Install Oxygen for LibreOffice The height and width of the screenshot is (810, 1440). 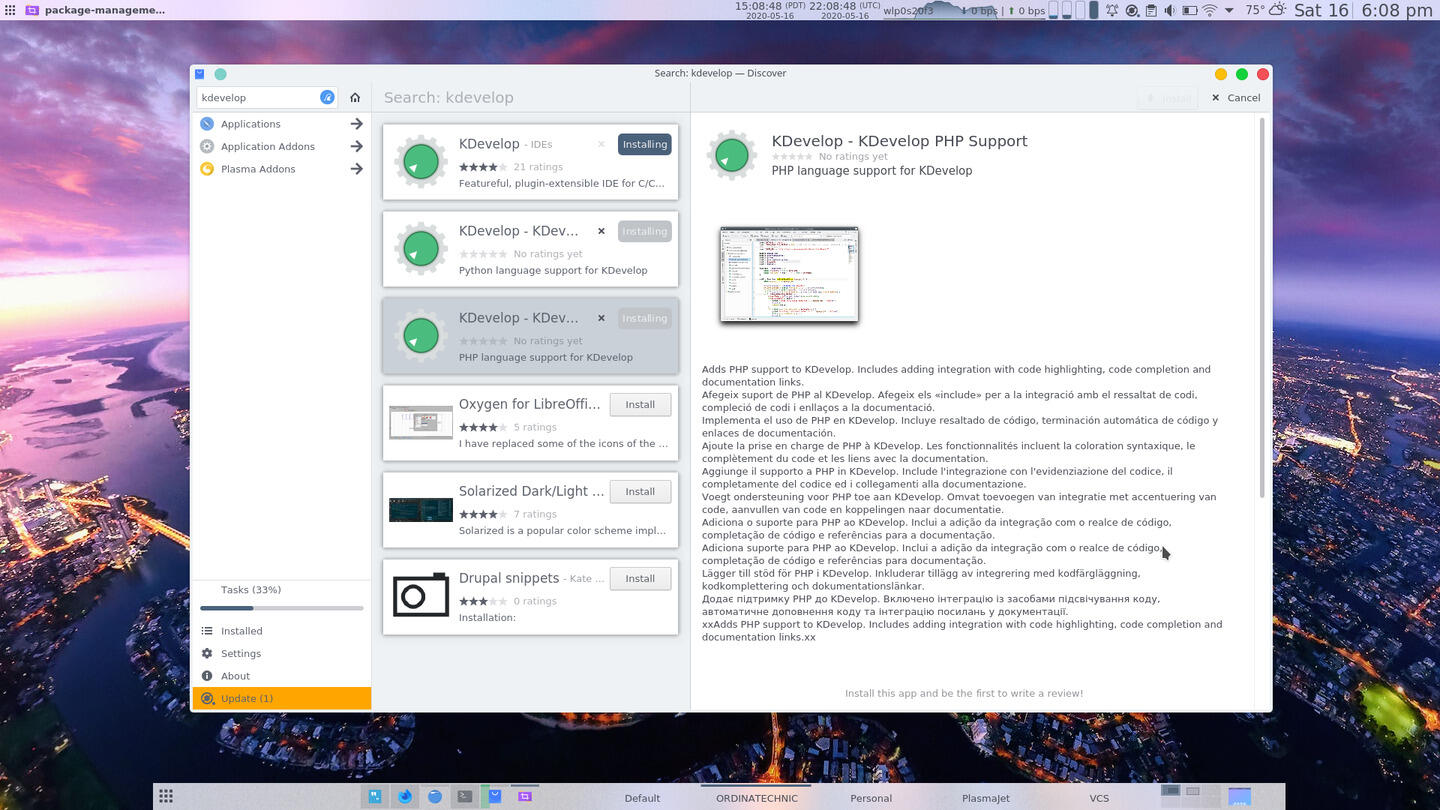tap(640, 405)
